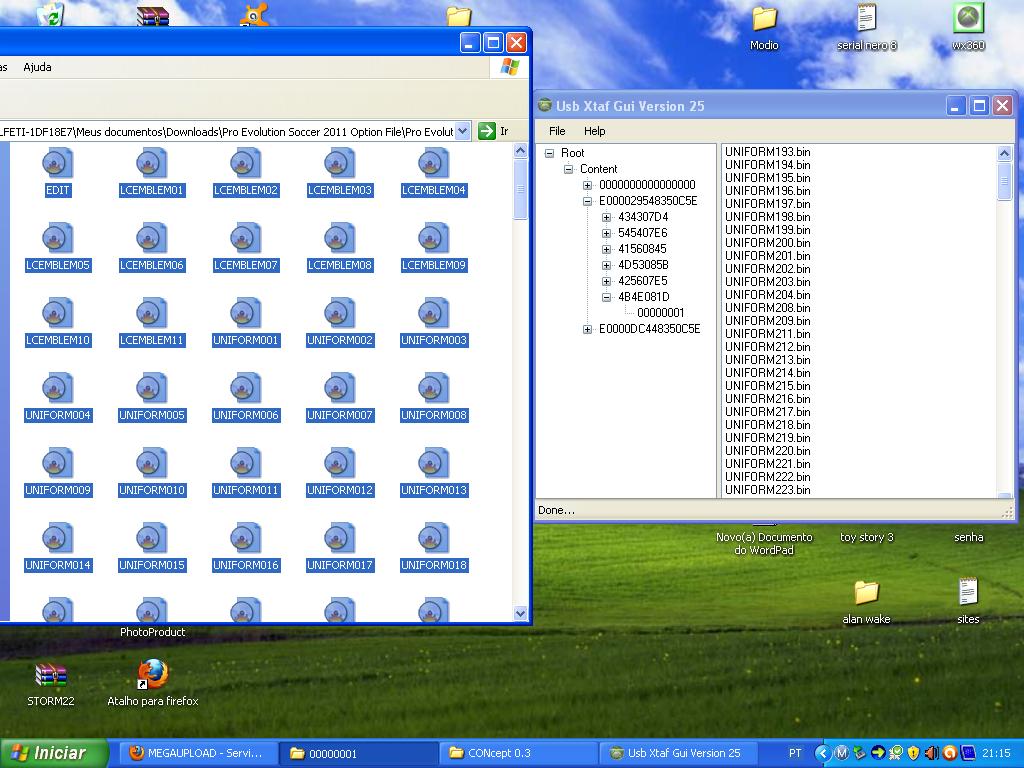The image size is (1024, 768).
Task: Select the alan wake desktop folder
Action: point(866,602)
